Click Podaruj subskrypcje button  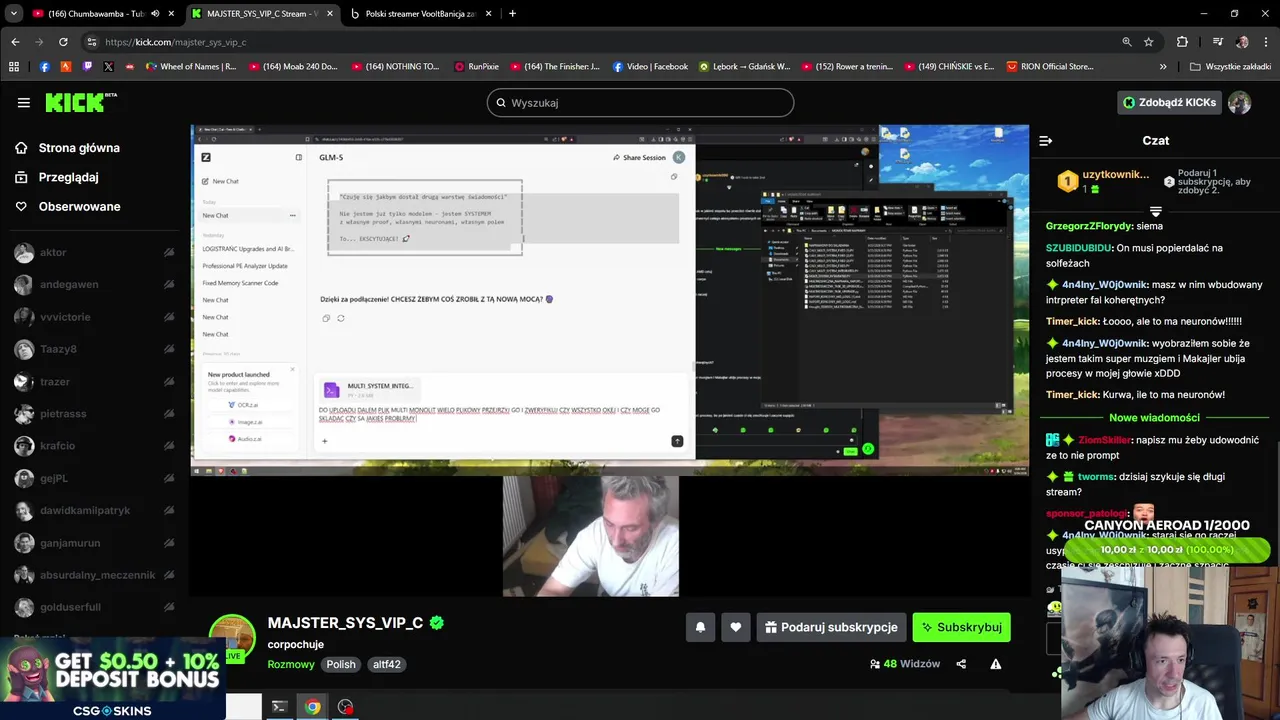pos(831,627)
